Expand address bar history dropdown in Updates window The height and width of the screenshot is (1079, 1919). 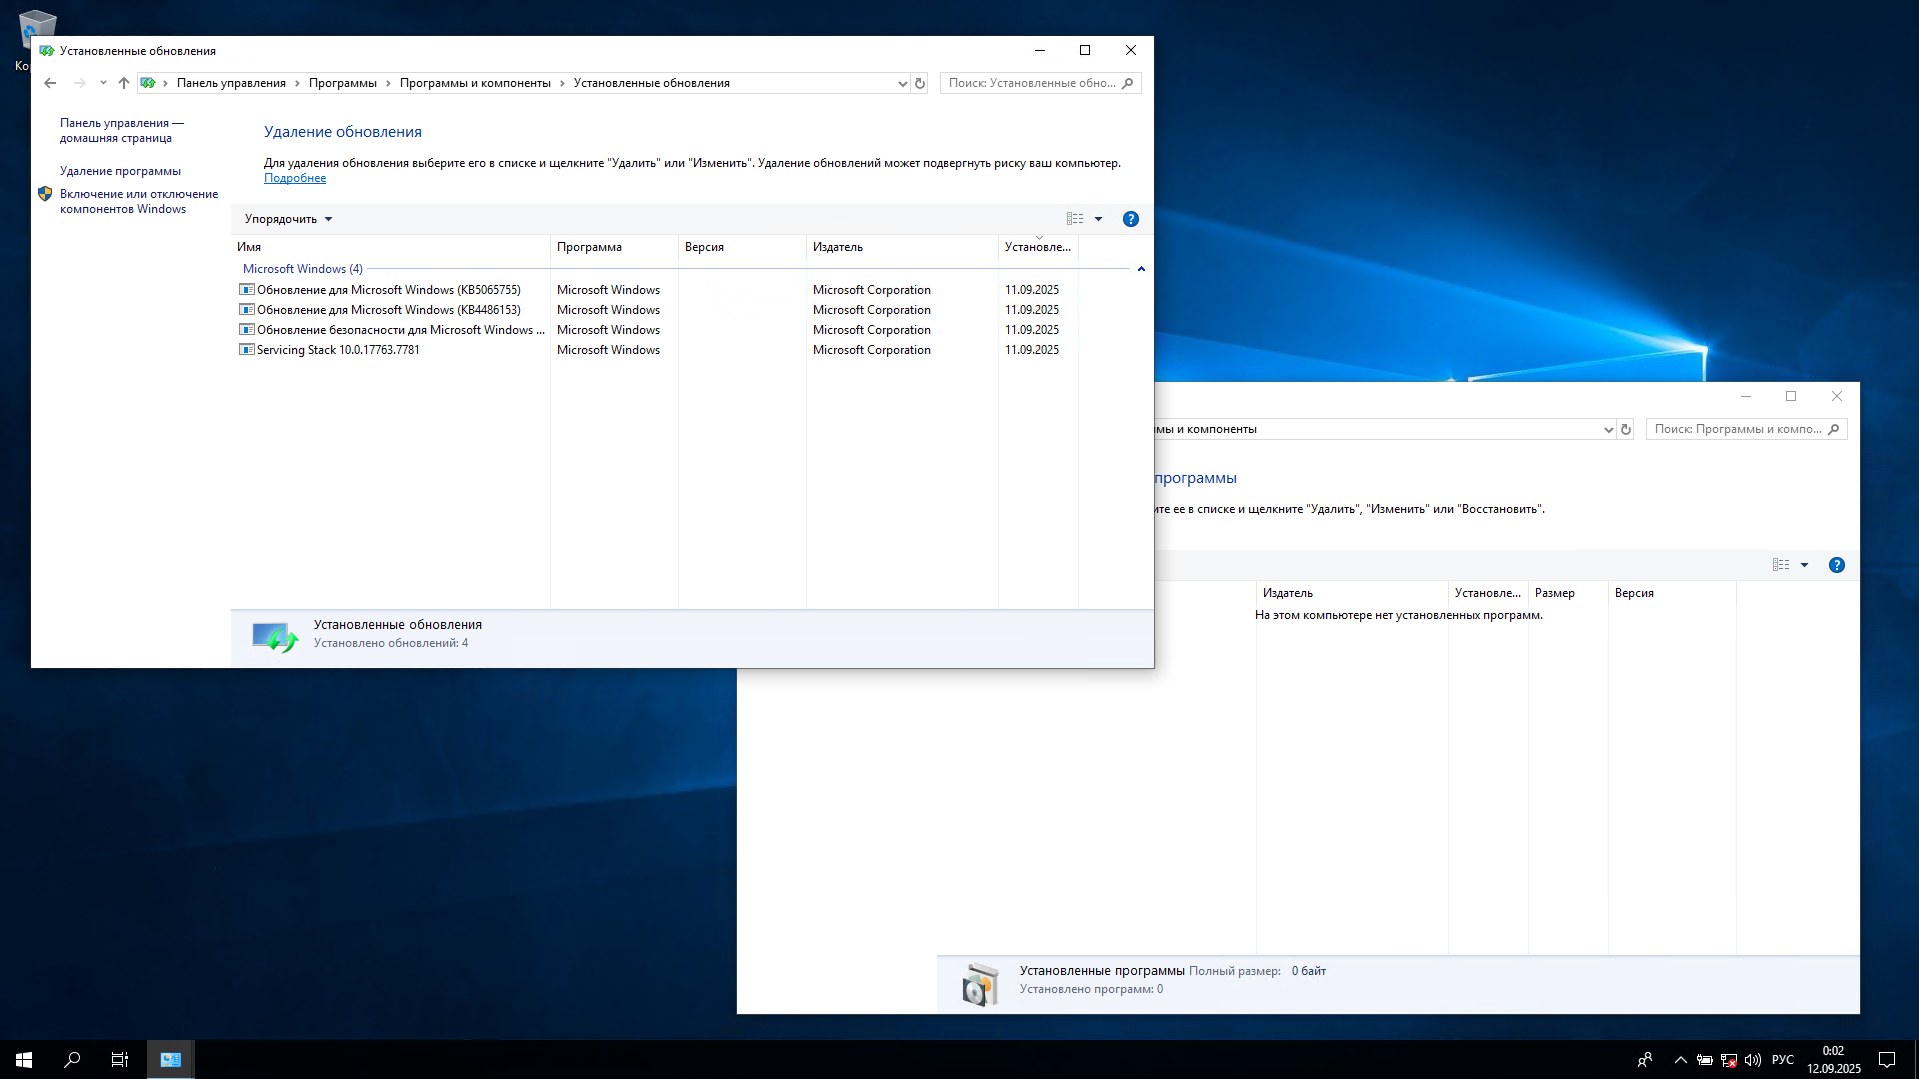click(x=902, y=84)
